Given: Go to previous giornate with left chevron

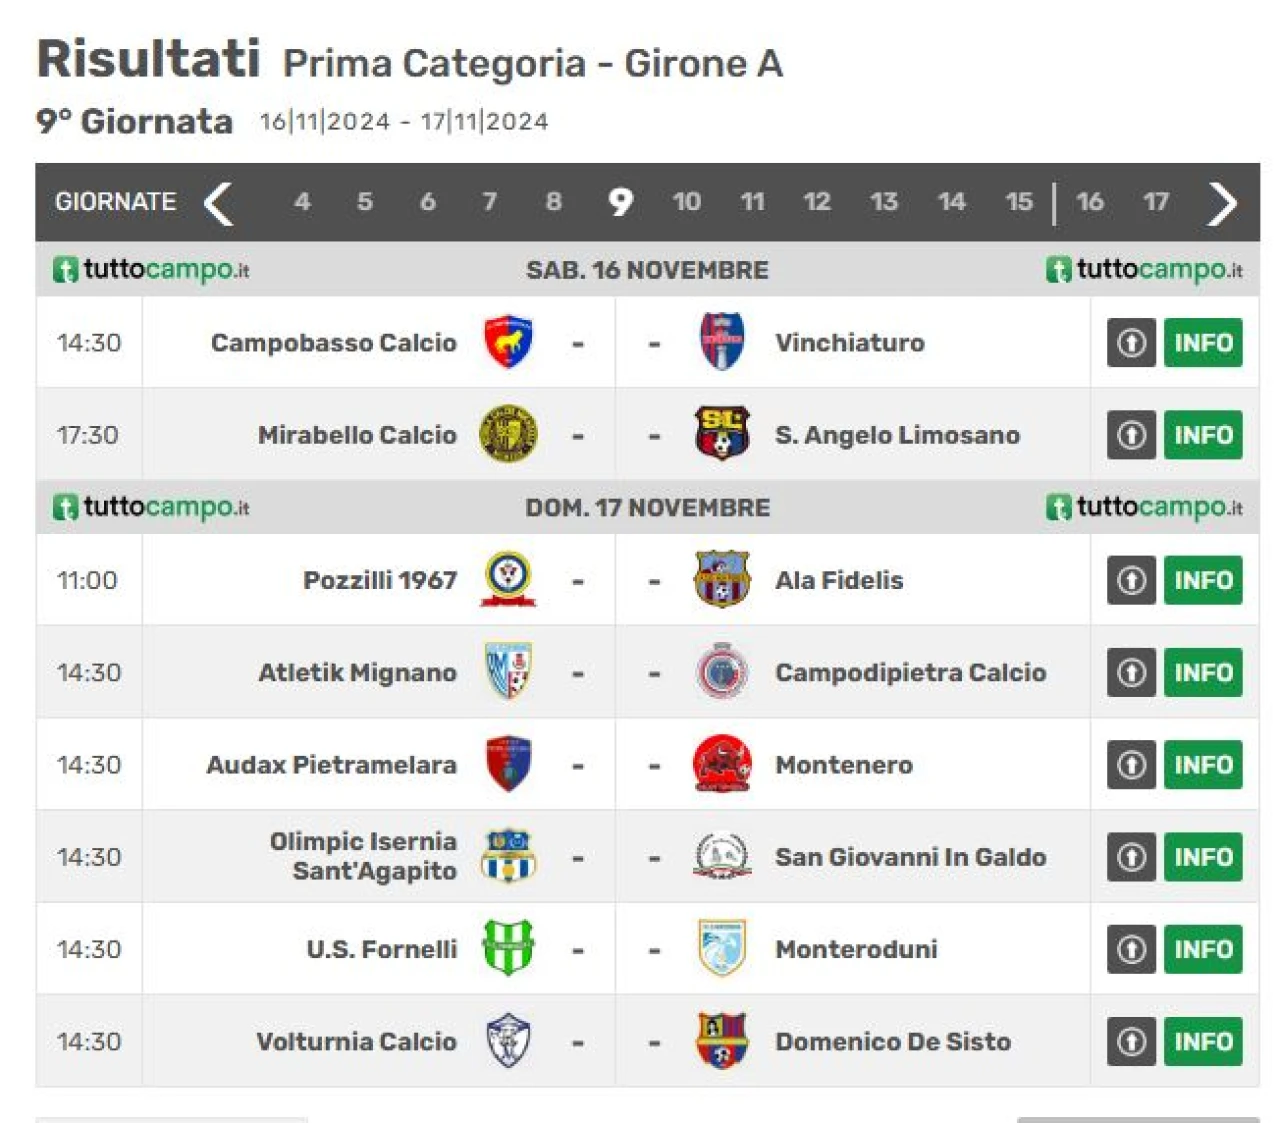Looking at the screenshot, I should [219, 203].
